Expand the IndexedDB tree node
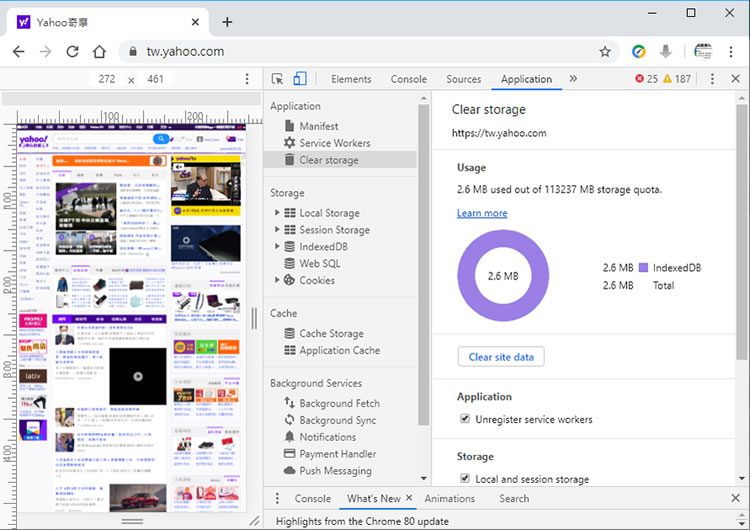This screenshot has height=530, width=750. [x=278, y=247]
